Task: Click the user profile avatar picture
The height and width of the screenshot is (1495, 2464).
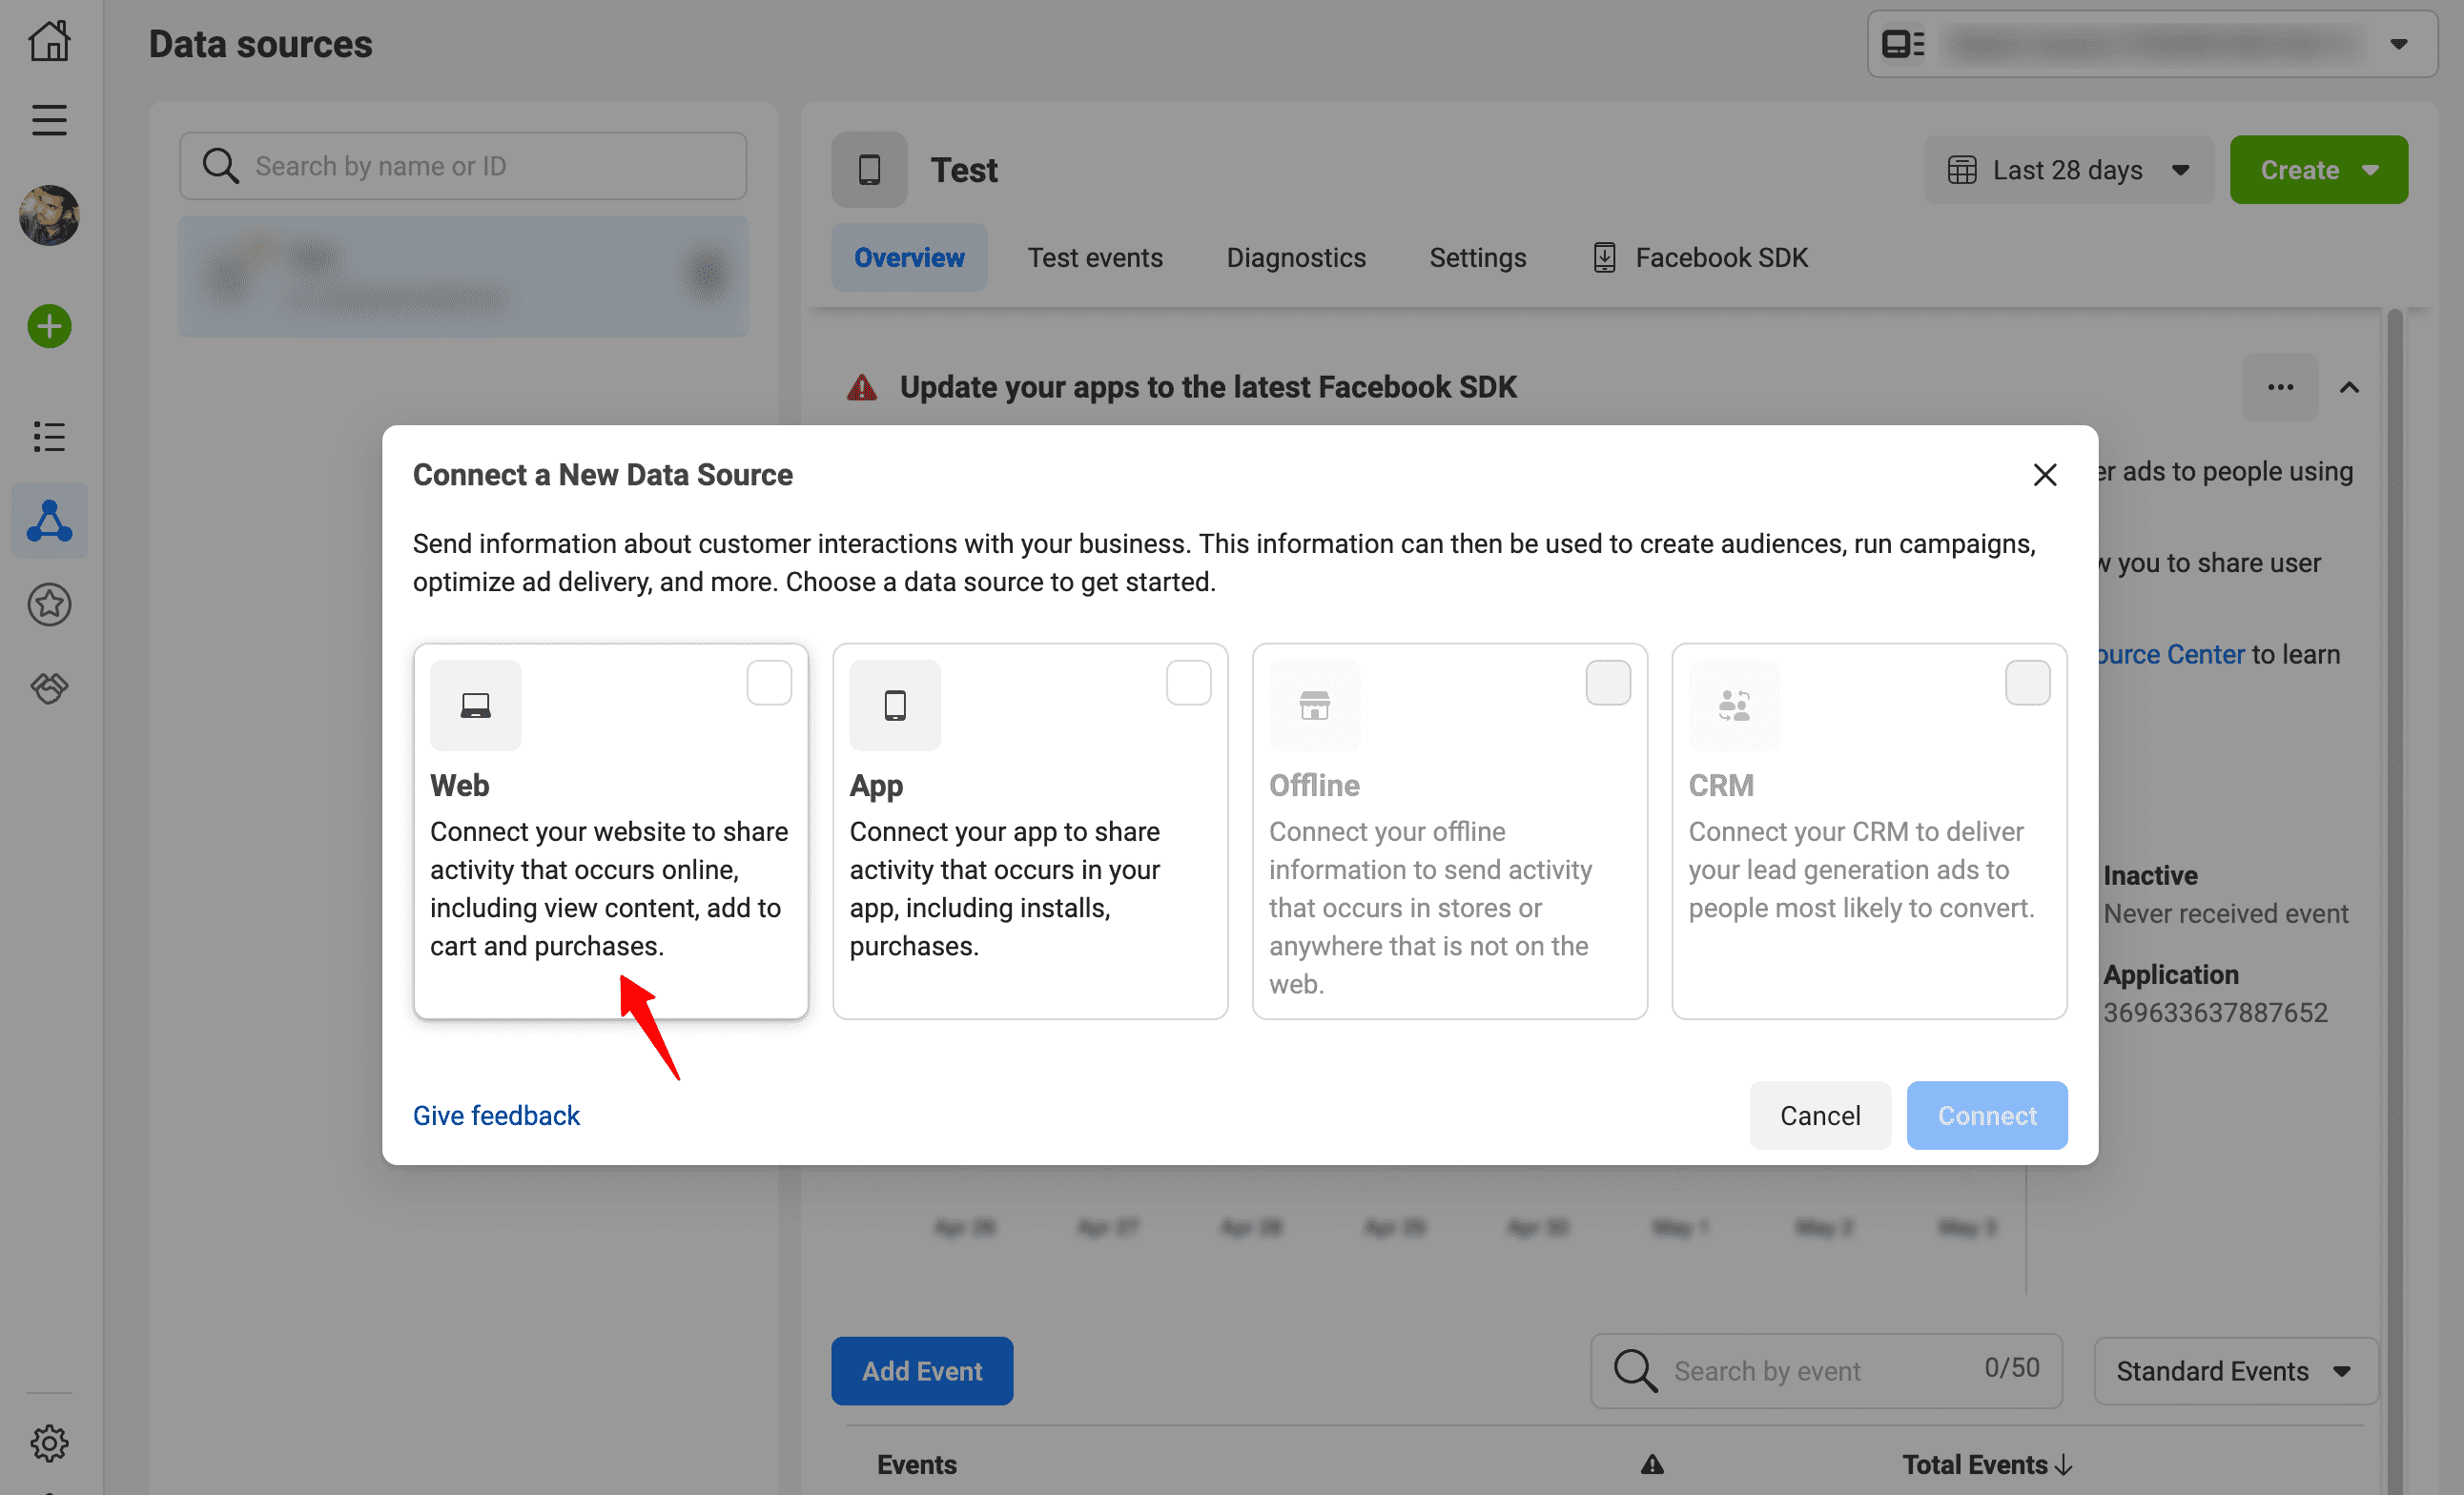Action: [49, 215]
